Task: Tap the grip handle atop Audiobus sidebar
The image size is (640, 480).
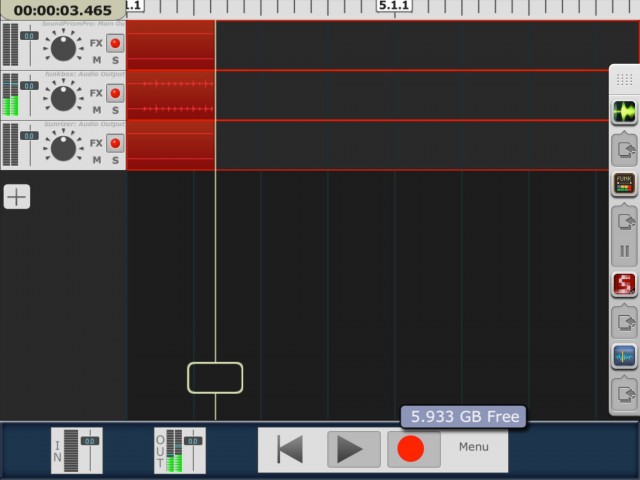Action: pos(624,79)
